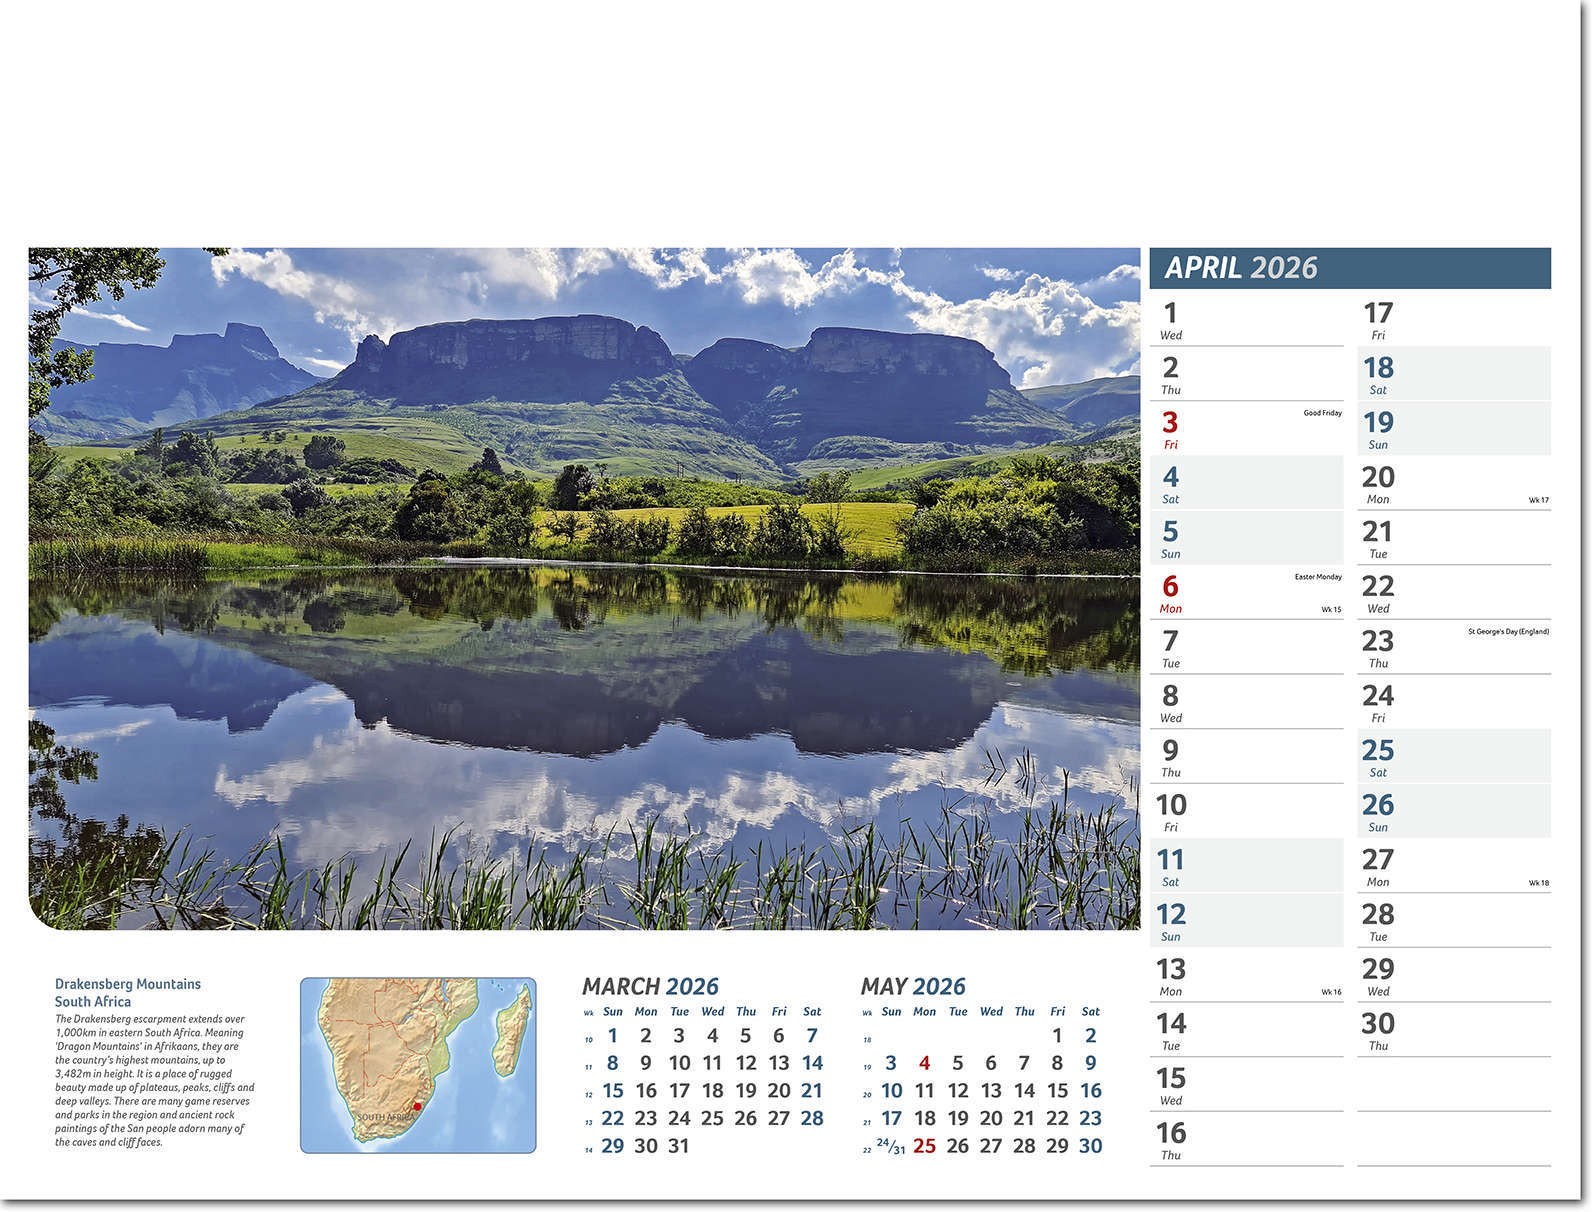Select Good Friday on April 3
Screen dimensions: 1593x1212
(1322, 413)
